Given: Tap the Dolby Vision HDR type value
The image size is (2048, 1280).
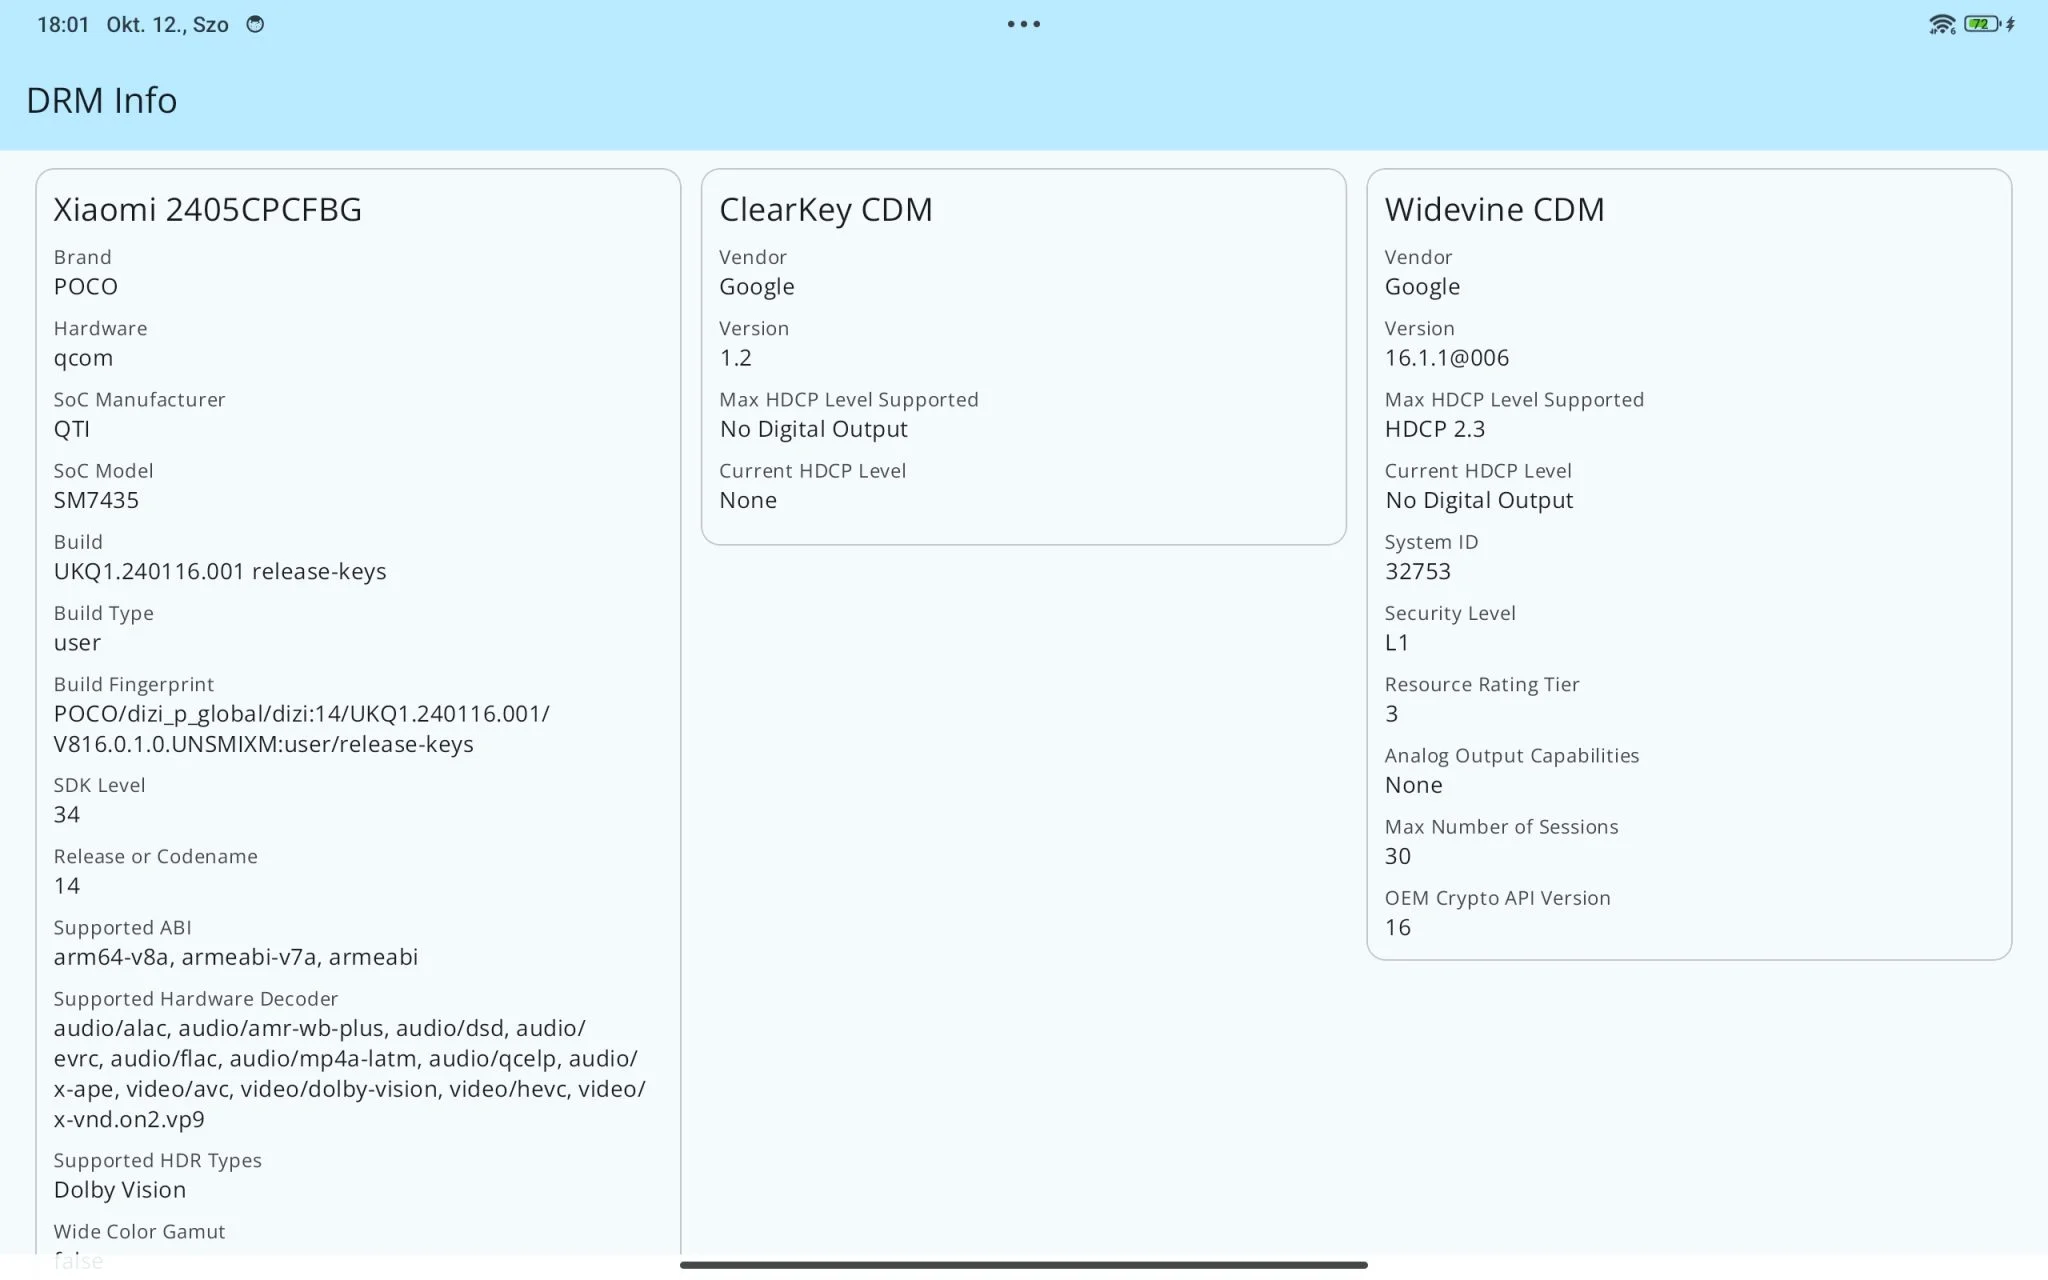Looking at the screenshot, I should tap(119, 1190).
